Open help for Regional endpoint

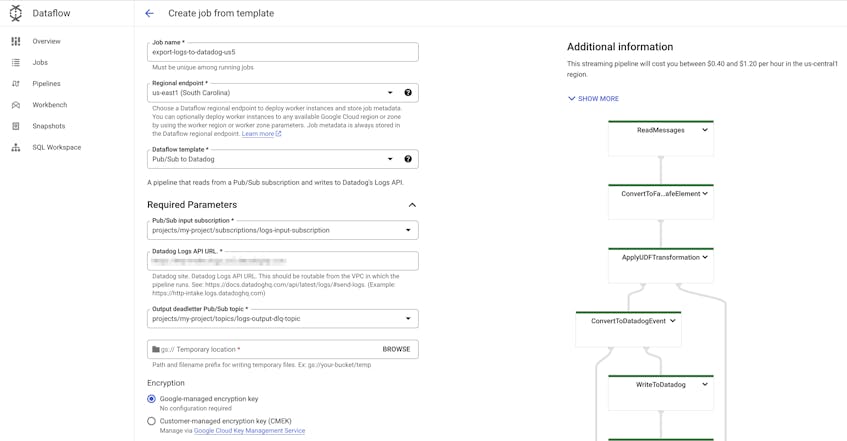pyautogui.click(x=408, y=92)
